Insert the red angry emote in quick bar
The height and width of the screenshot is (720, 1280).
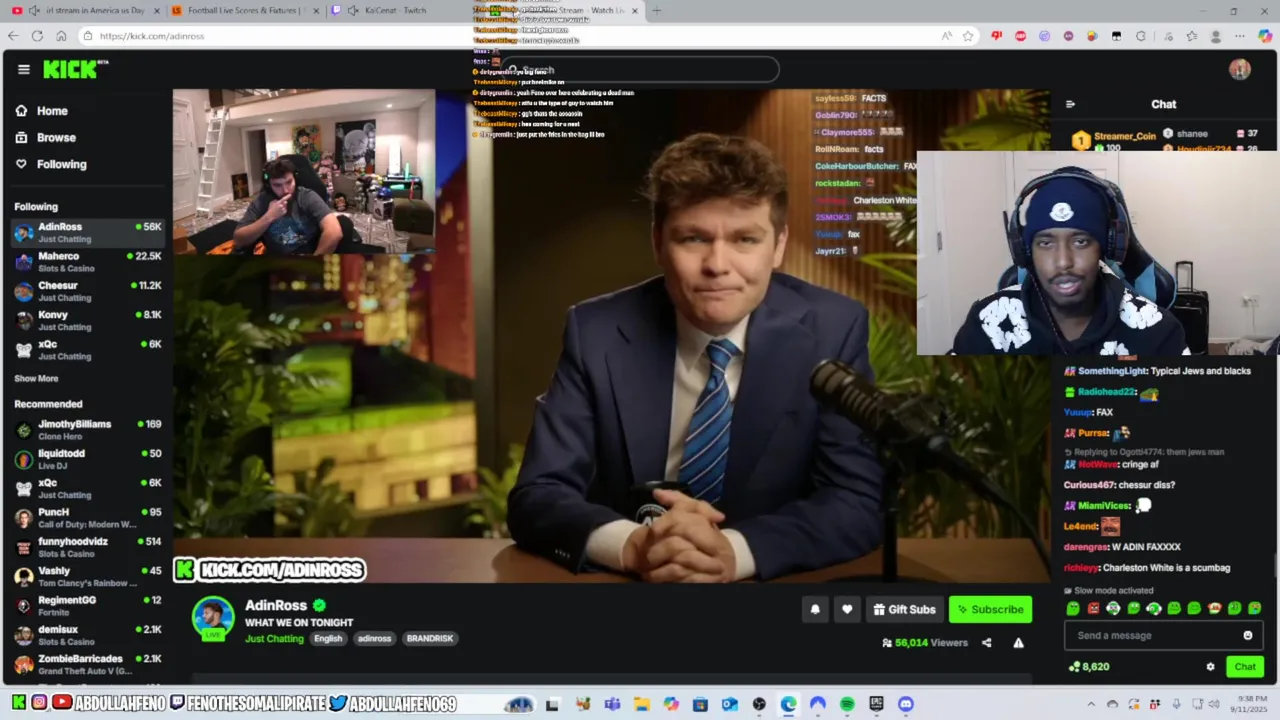coord(1093,608)
